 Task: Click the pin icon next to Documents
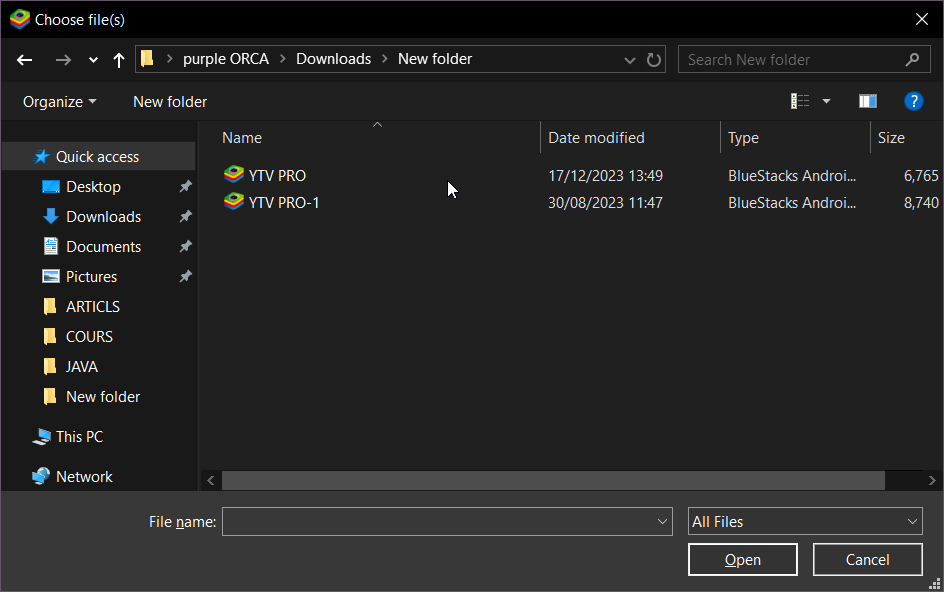pos(185,246)
